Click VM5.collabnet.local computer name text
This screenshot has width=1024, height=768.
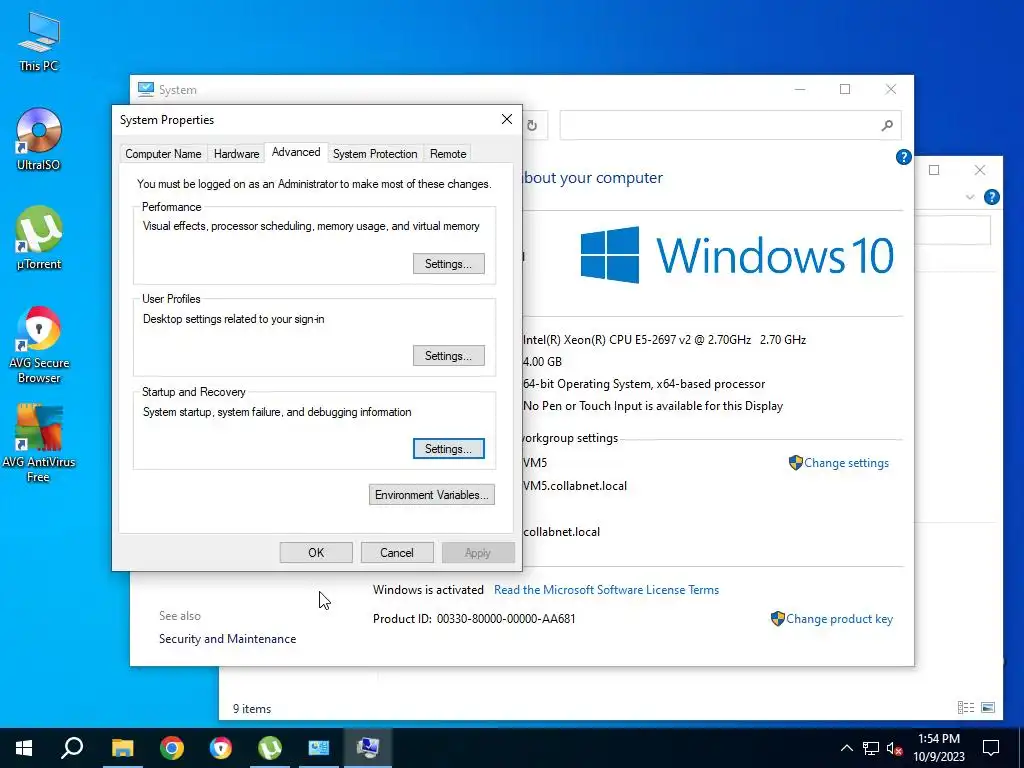[x=575, y=486]
